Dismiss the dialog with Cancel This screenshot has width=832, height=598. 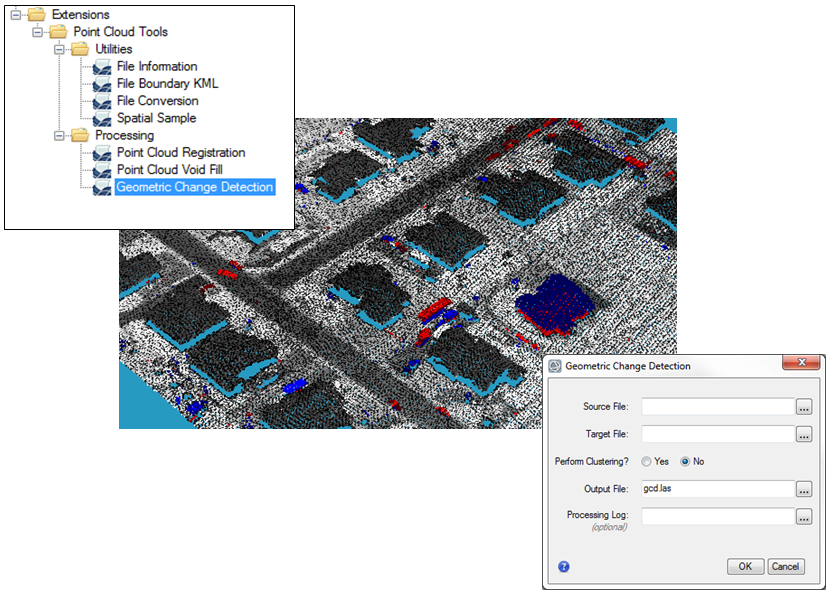point(787,566)
